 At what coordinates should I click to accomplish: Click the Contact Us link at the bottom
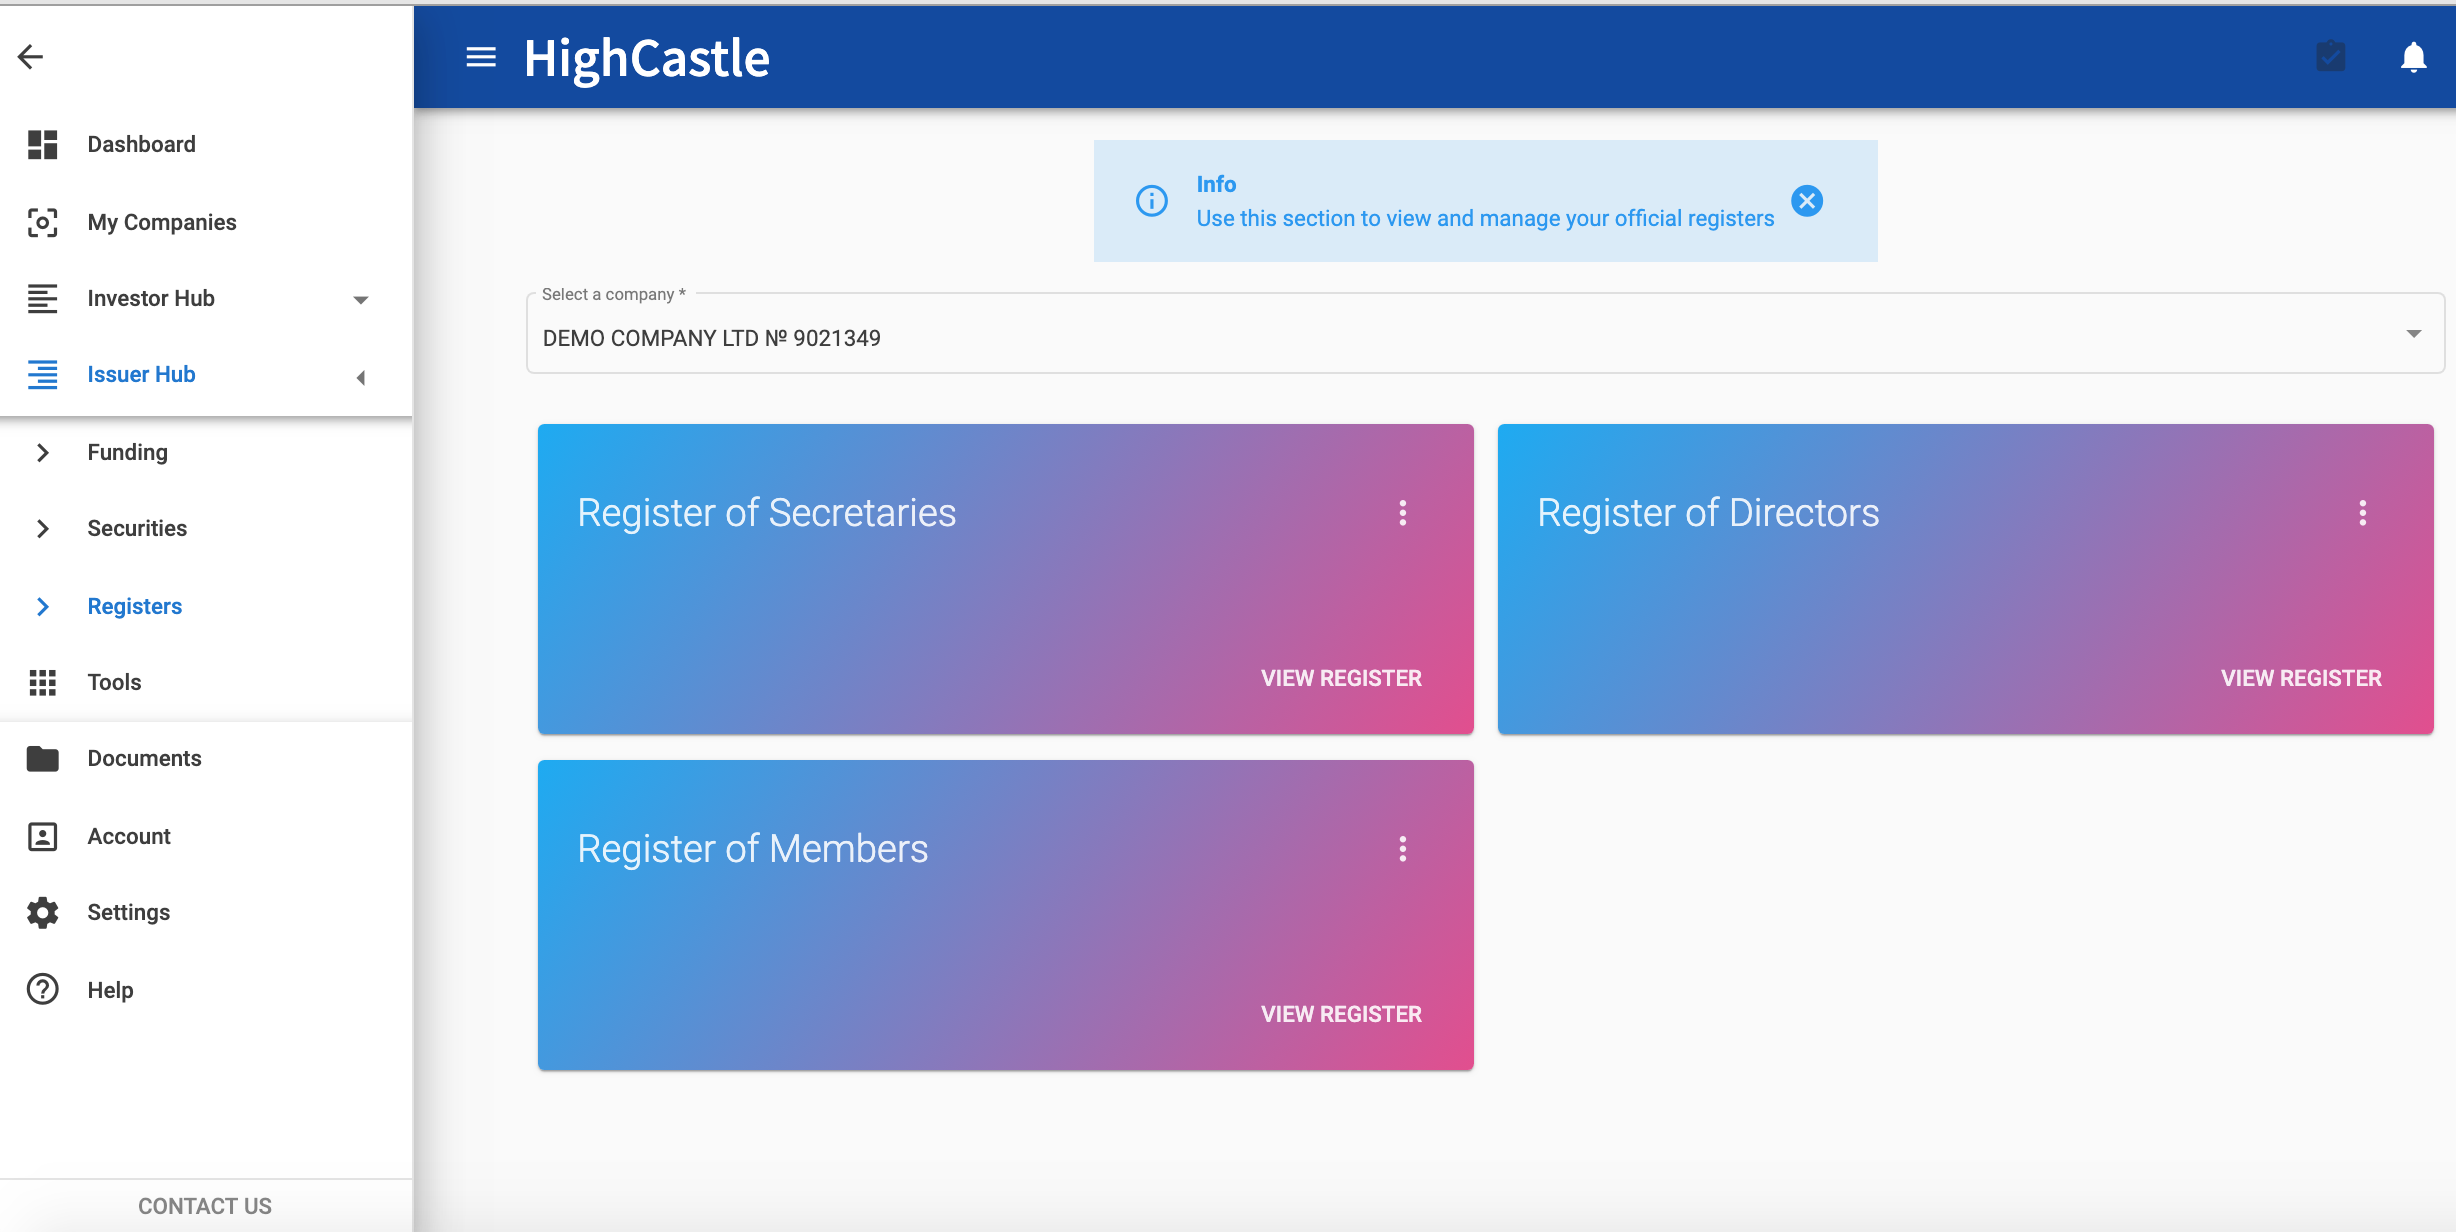click(205, 1206)
